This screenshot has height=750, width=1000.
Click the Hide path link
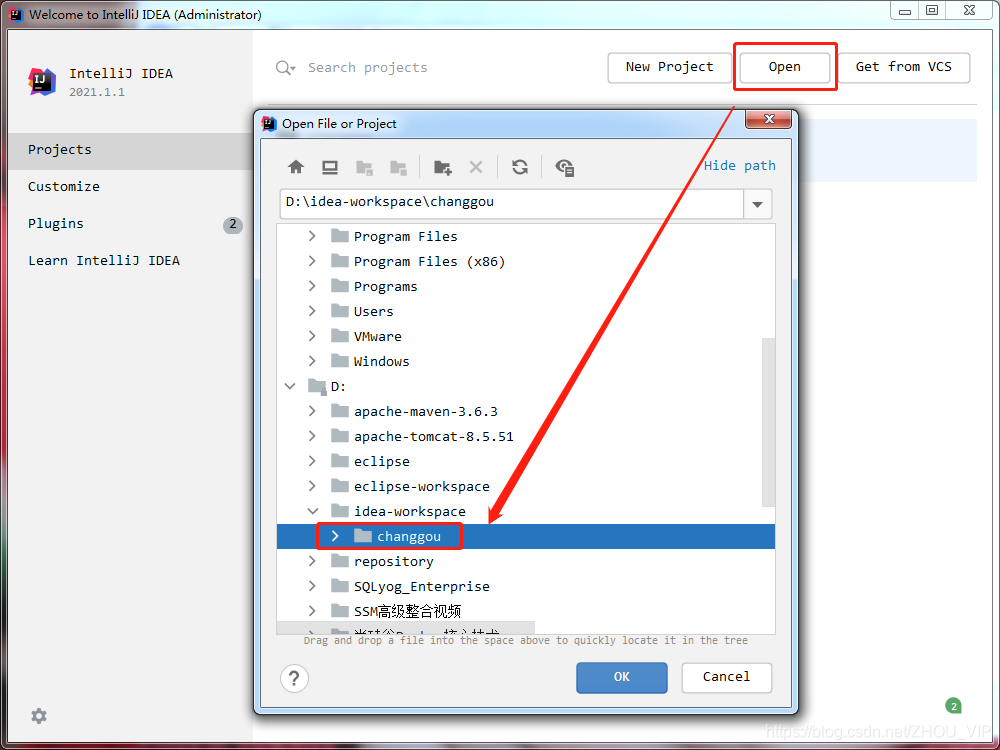point(740,166)
